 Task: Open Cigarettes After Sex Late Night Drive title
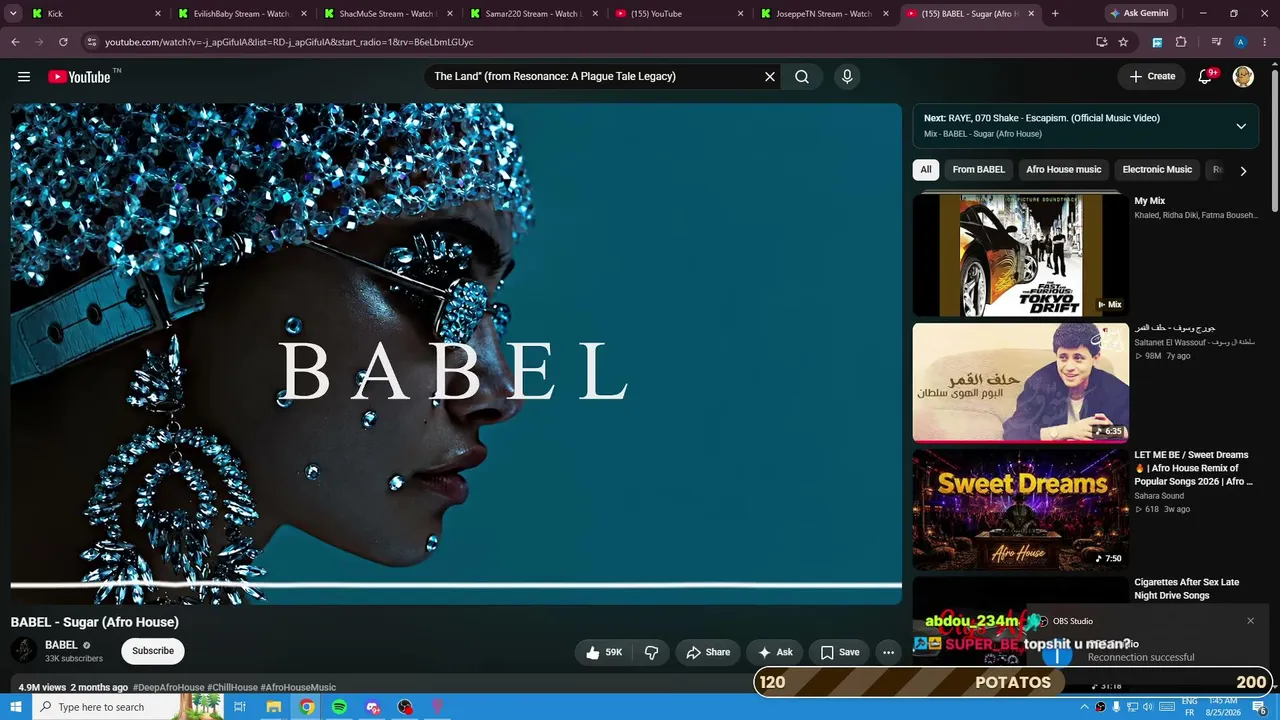1186,589
